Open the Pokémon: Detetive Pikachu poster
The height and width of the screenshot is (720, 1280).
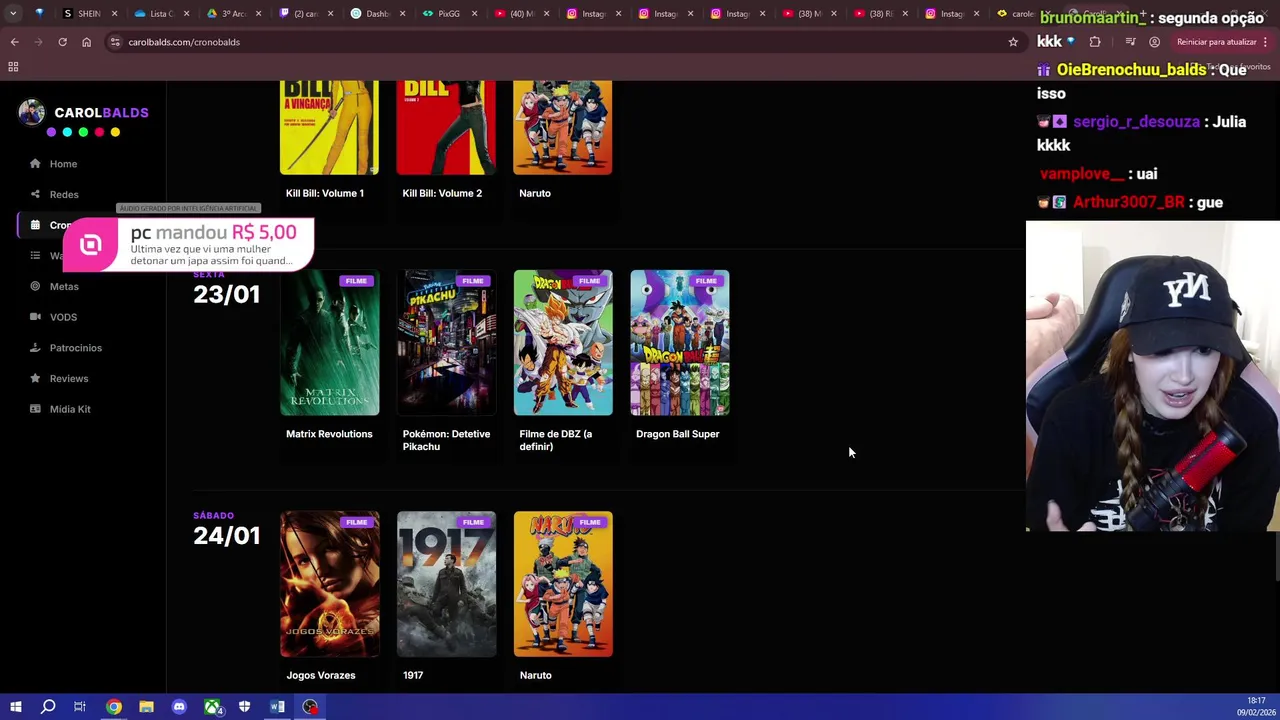[x=446, y=343]
